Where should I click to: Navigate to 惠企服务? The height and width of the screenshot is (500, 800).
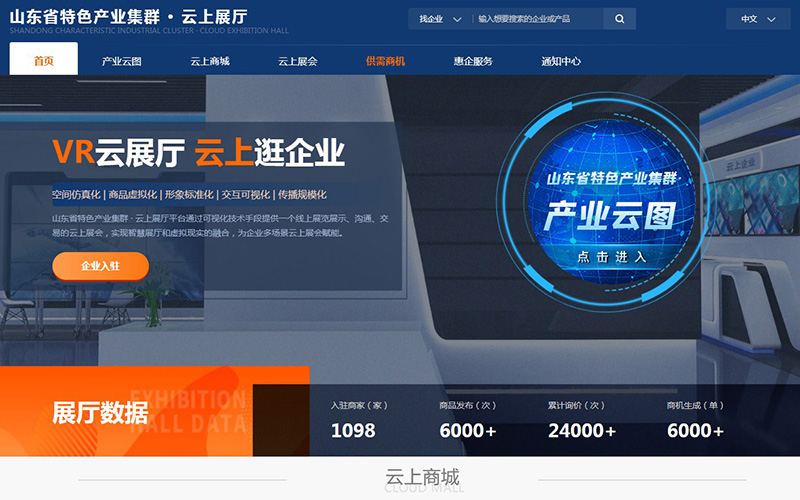(473, 61)
